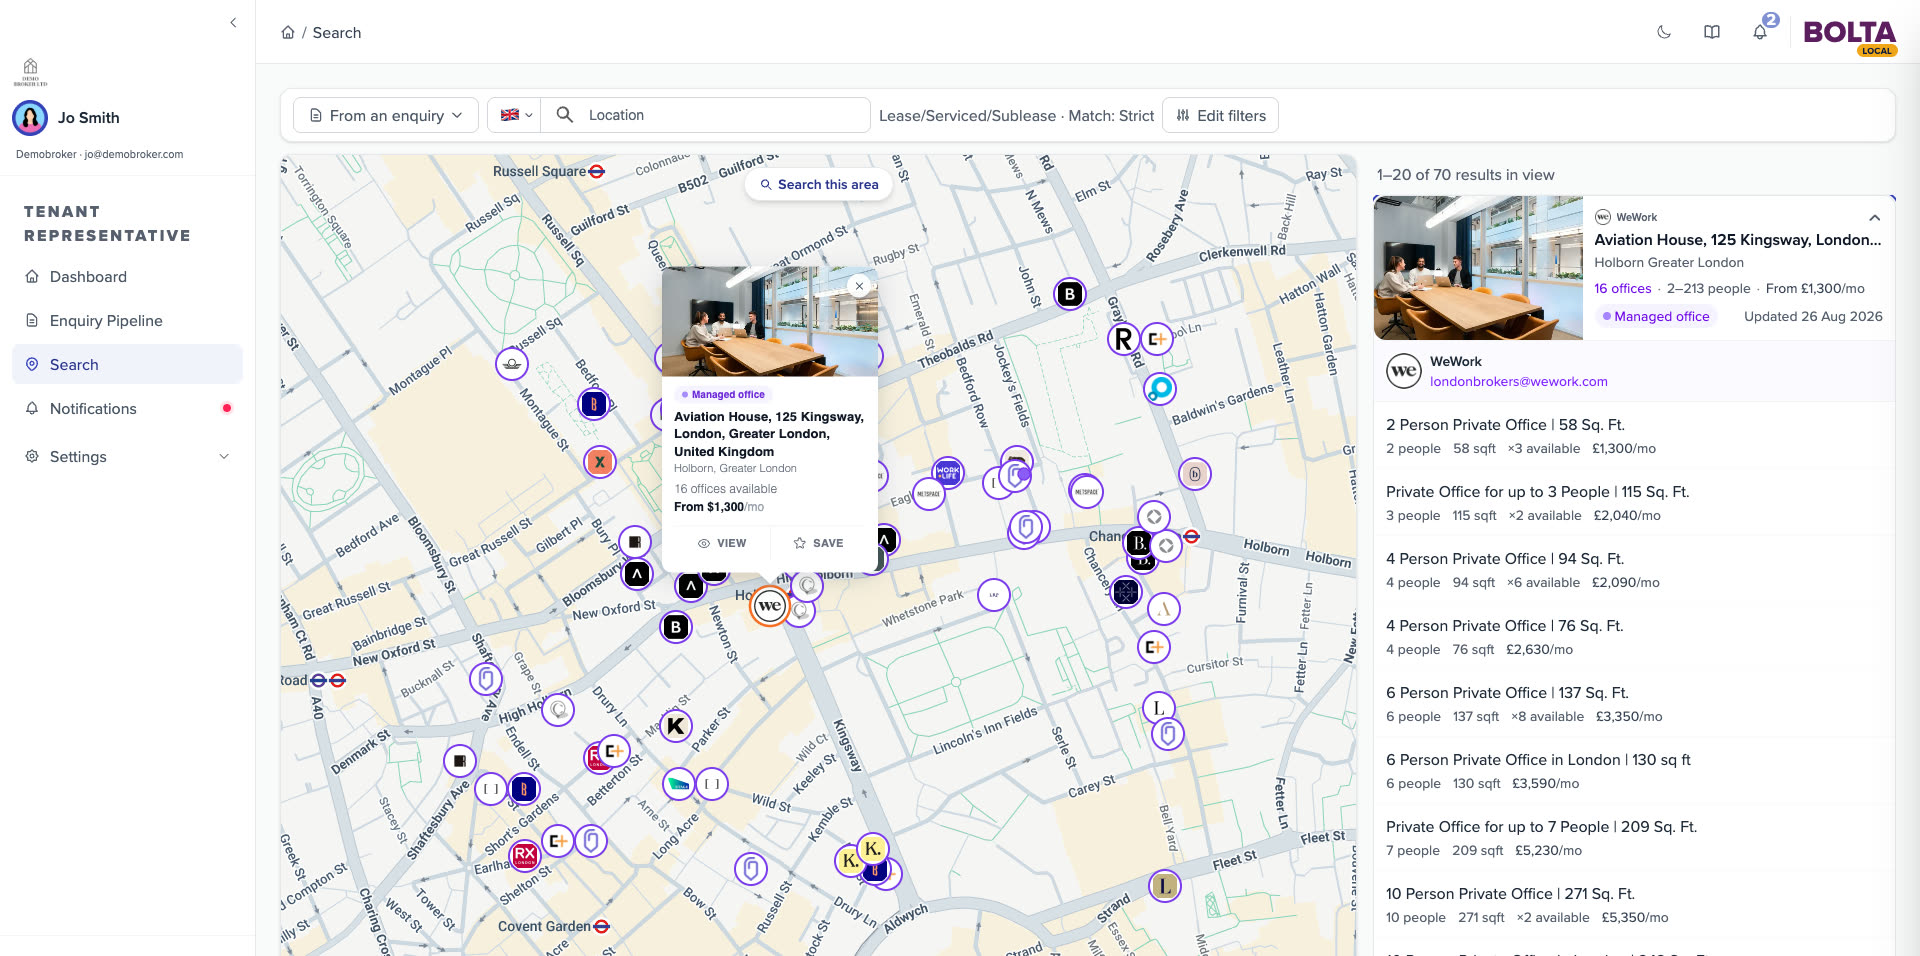Toggle dark mode with the moon icon

[1664, 32]
